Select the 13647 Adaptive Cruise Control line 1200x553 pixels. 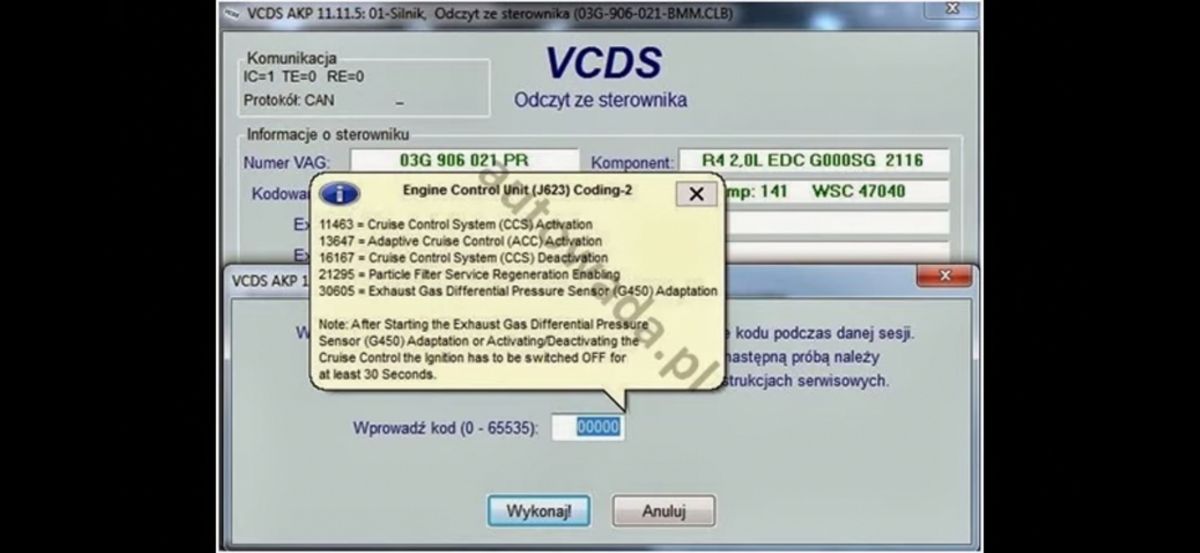pos(460,241)
